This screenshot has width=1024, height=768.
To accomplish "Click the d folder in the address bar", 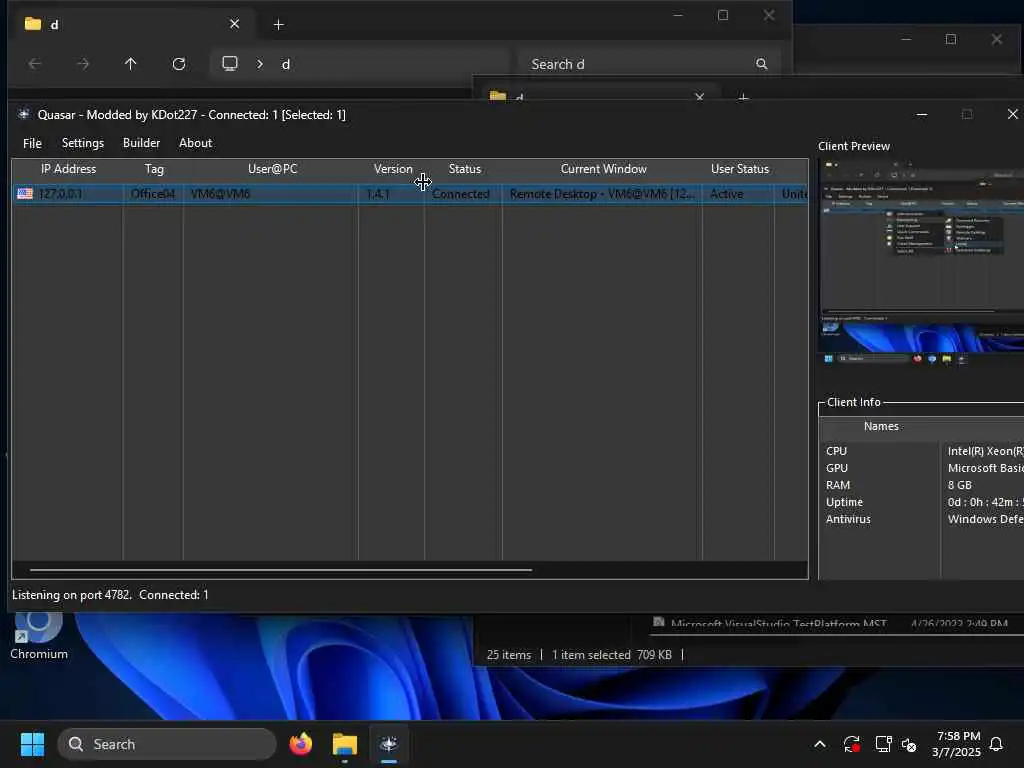I will 286,64.
